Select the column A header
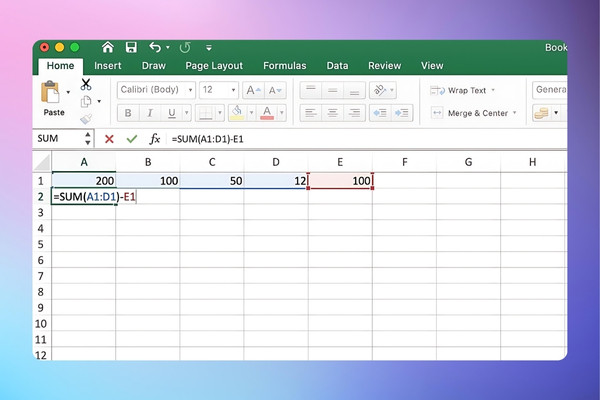This screenshot has height=400, width=600. click(84, 162)
